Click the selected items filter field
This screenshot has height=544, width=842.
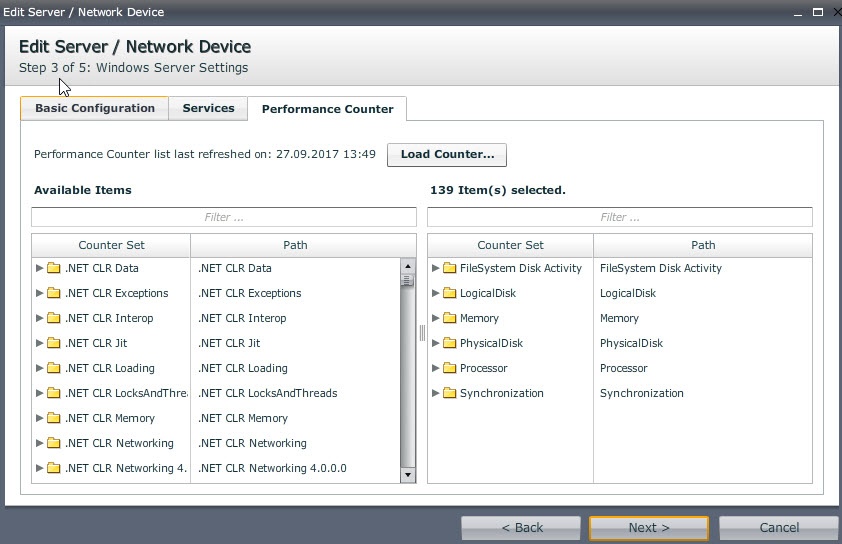619,217
